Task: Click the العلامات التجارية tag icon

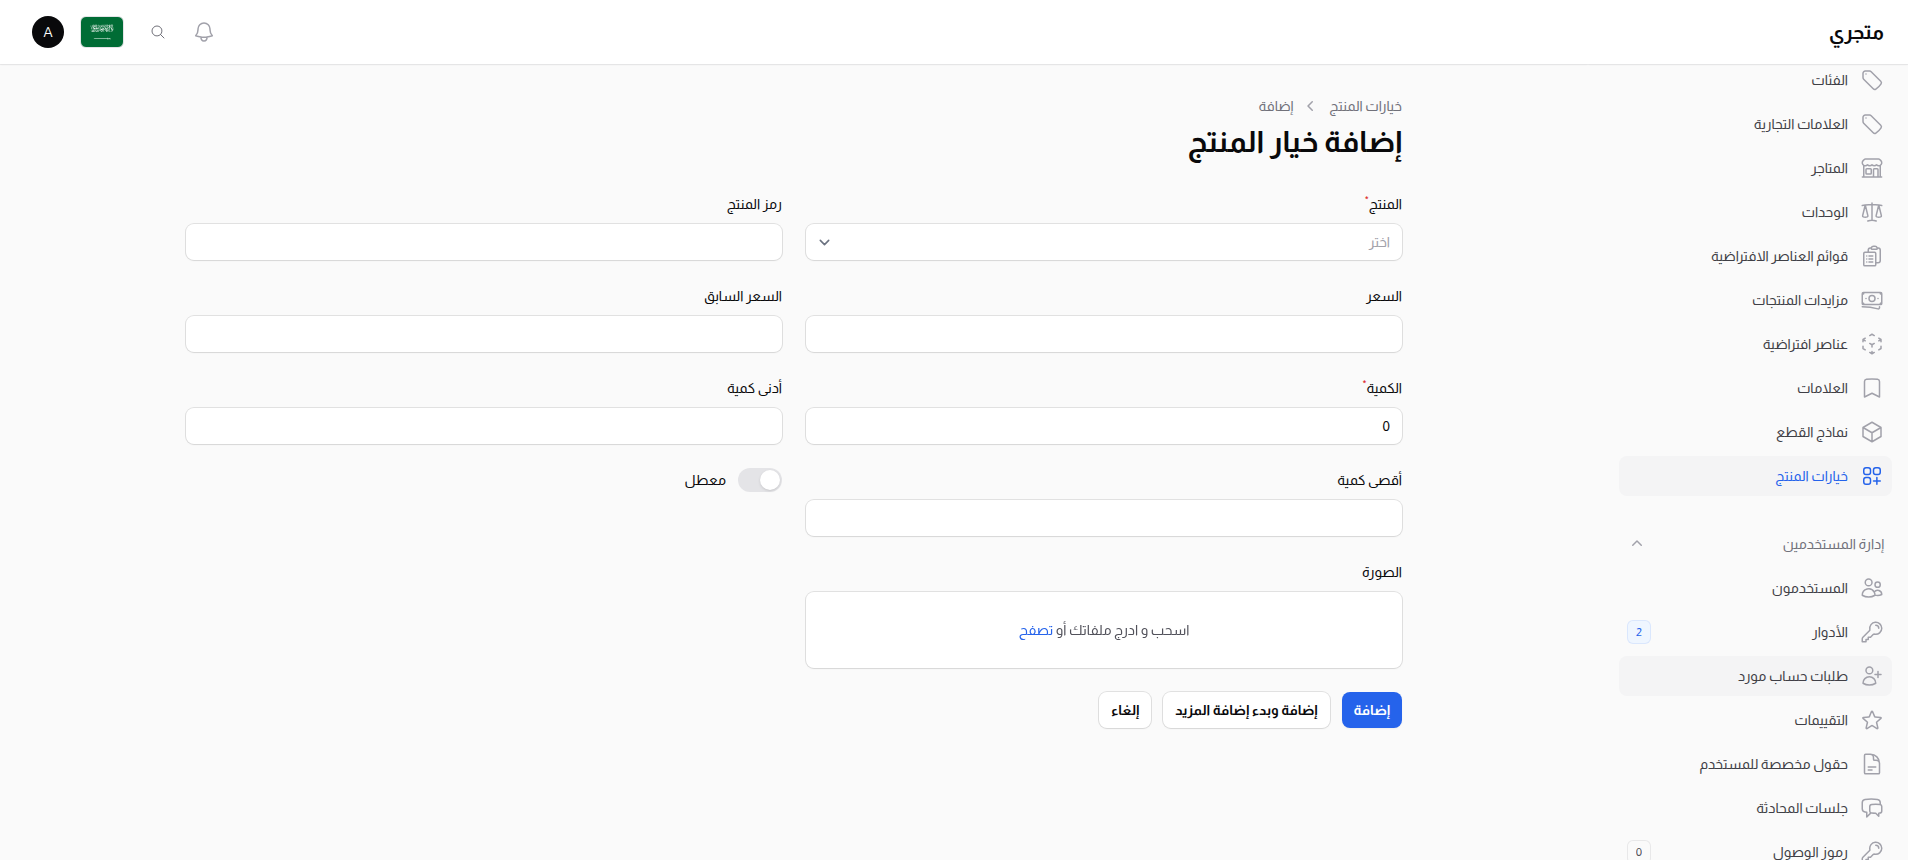Action: click(1872, 124)
